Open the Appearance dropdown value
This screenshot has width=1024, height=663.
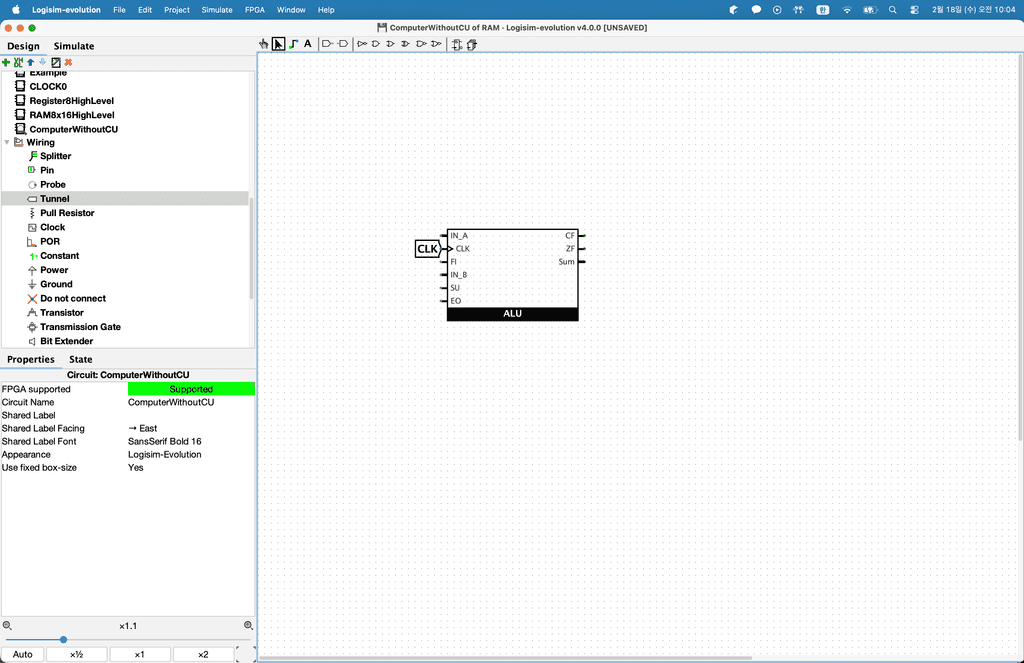pos(190,454)
